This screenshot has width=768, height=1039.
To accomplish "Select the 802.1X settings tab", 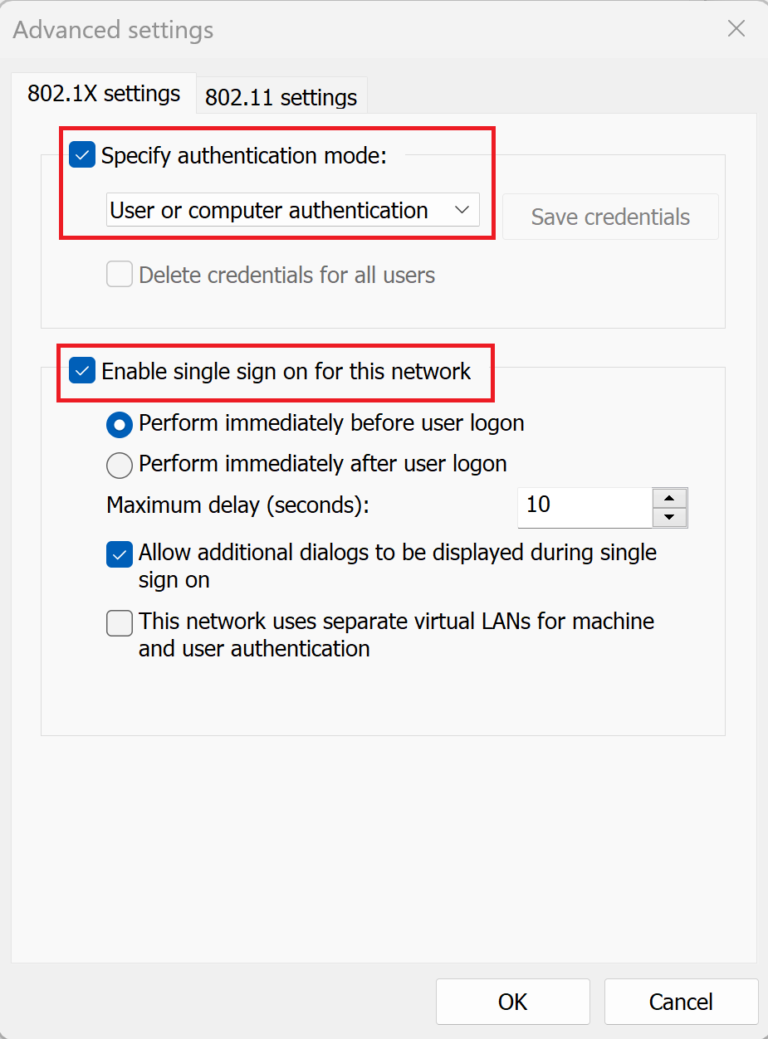I will tap(104, 94).
